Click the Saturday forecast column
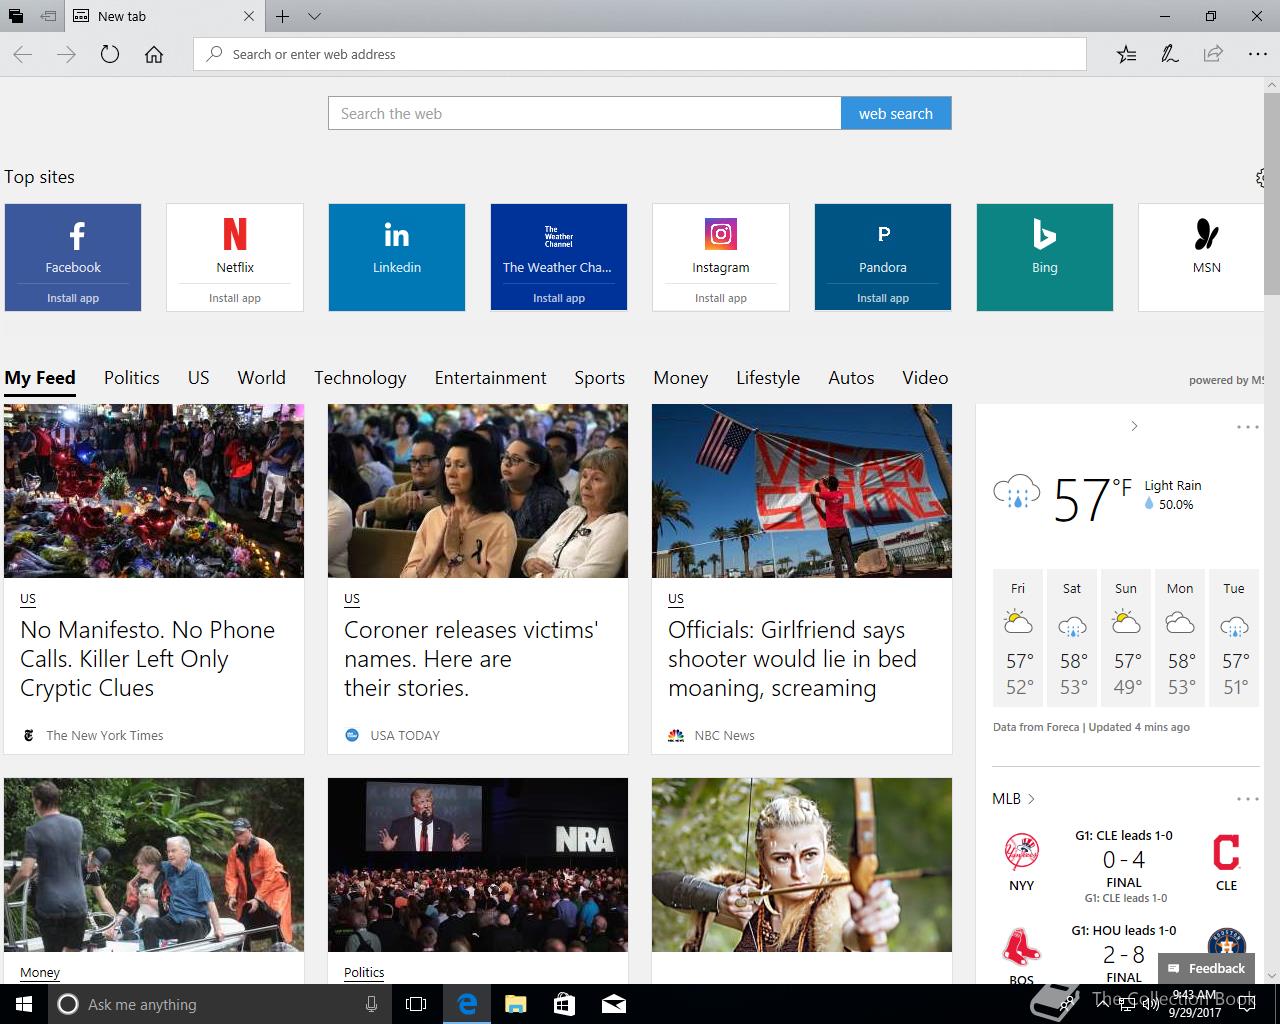This screenshot has width=1280, height=1024. (x=1072, y=639)
